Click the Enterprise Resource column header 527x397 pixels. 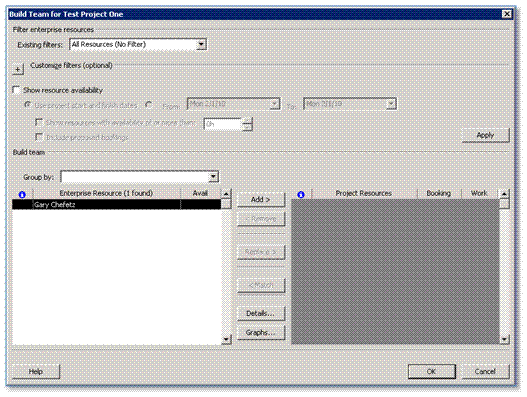(107, 193)
